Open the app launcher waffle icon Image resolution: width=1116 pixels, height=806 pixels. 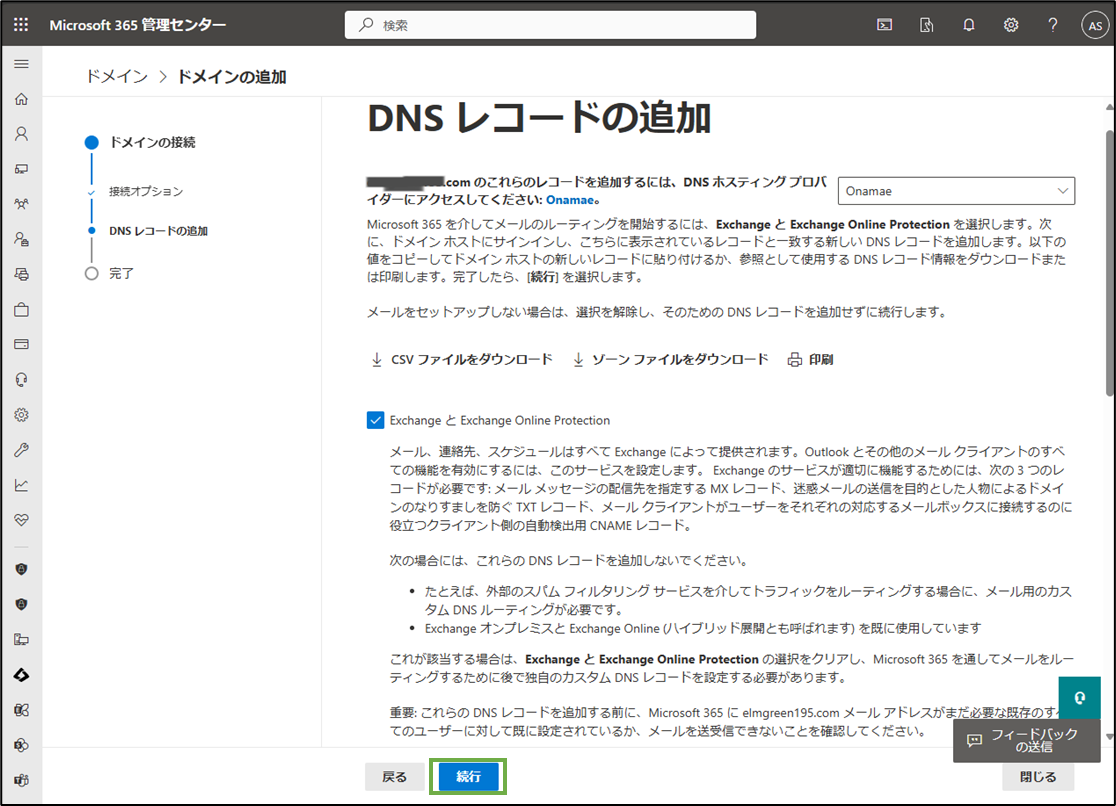click(21, 25)
